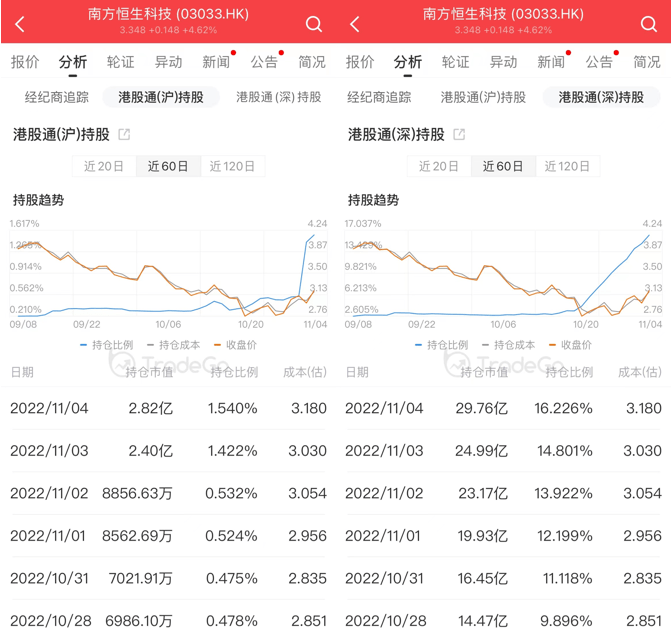This screenshot has width=671, height=639.
Task: Switch to 报价 tab in the left panel
Action: [x=25, y=62]
